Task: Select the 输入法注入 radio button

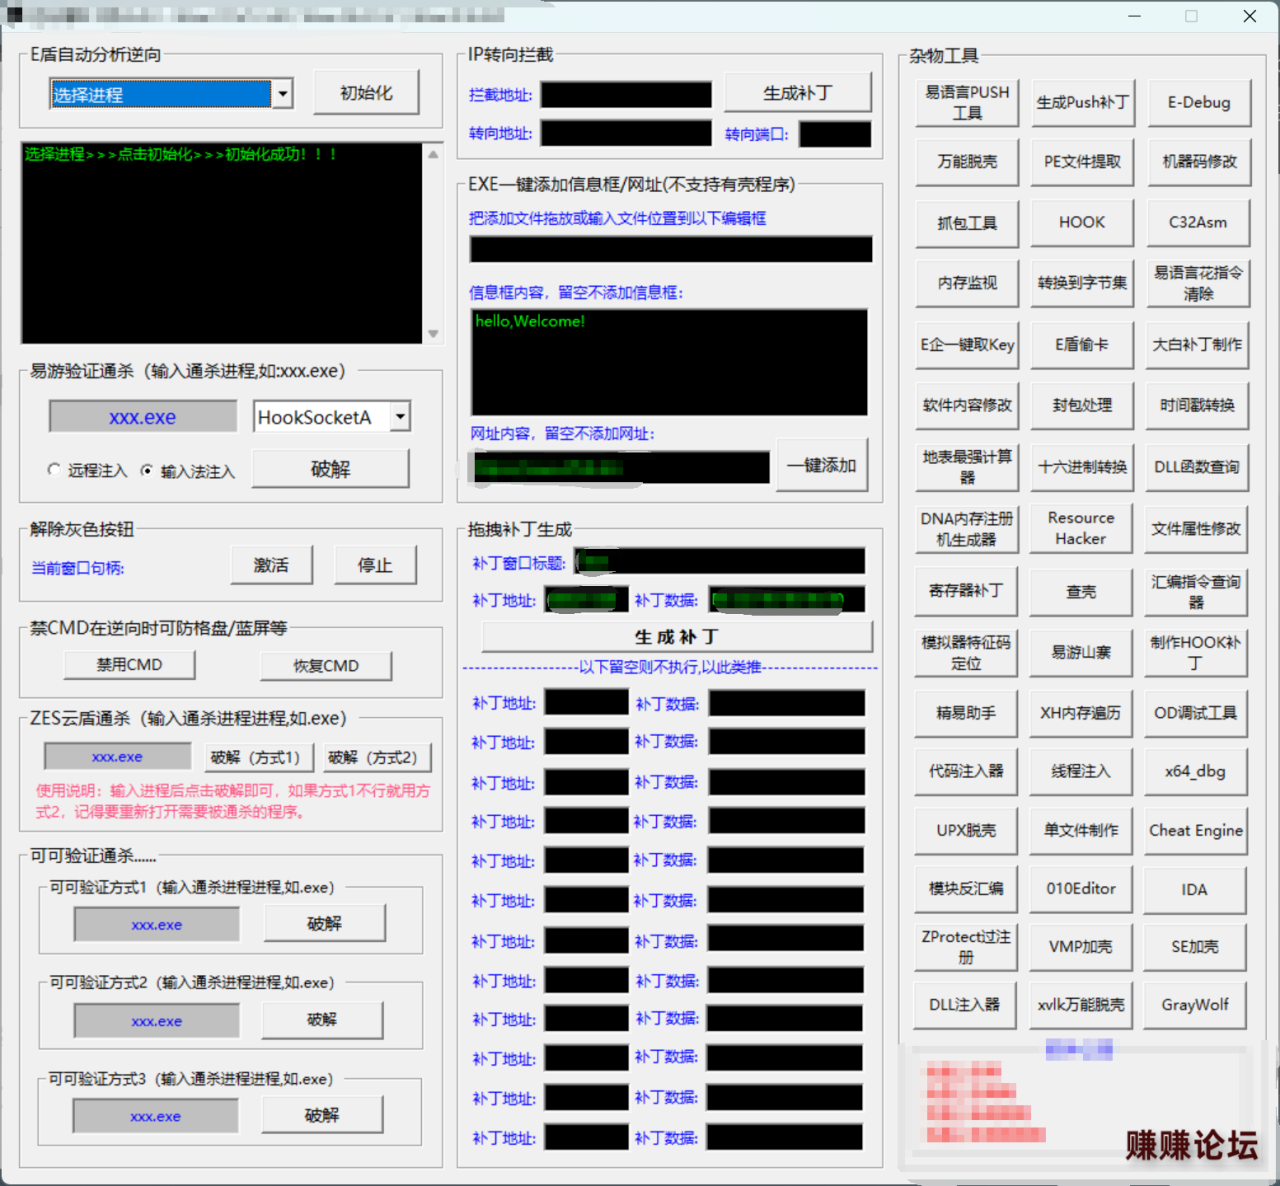Action: tap(147, 470)
